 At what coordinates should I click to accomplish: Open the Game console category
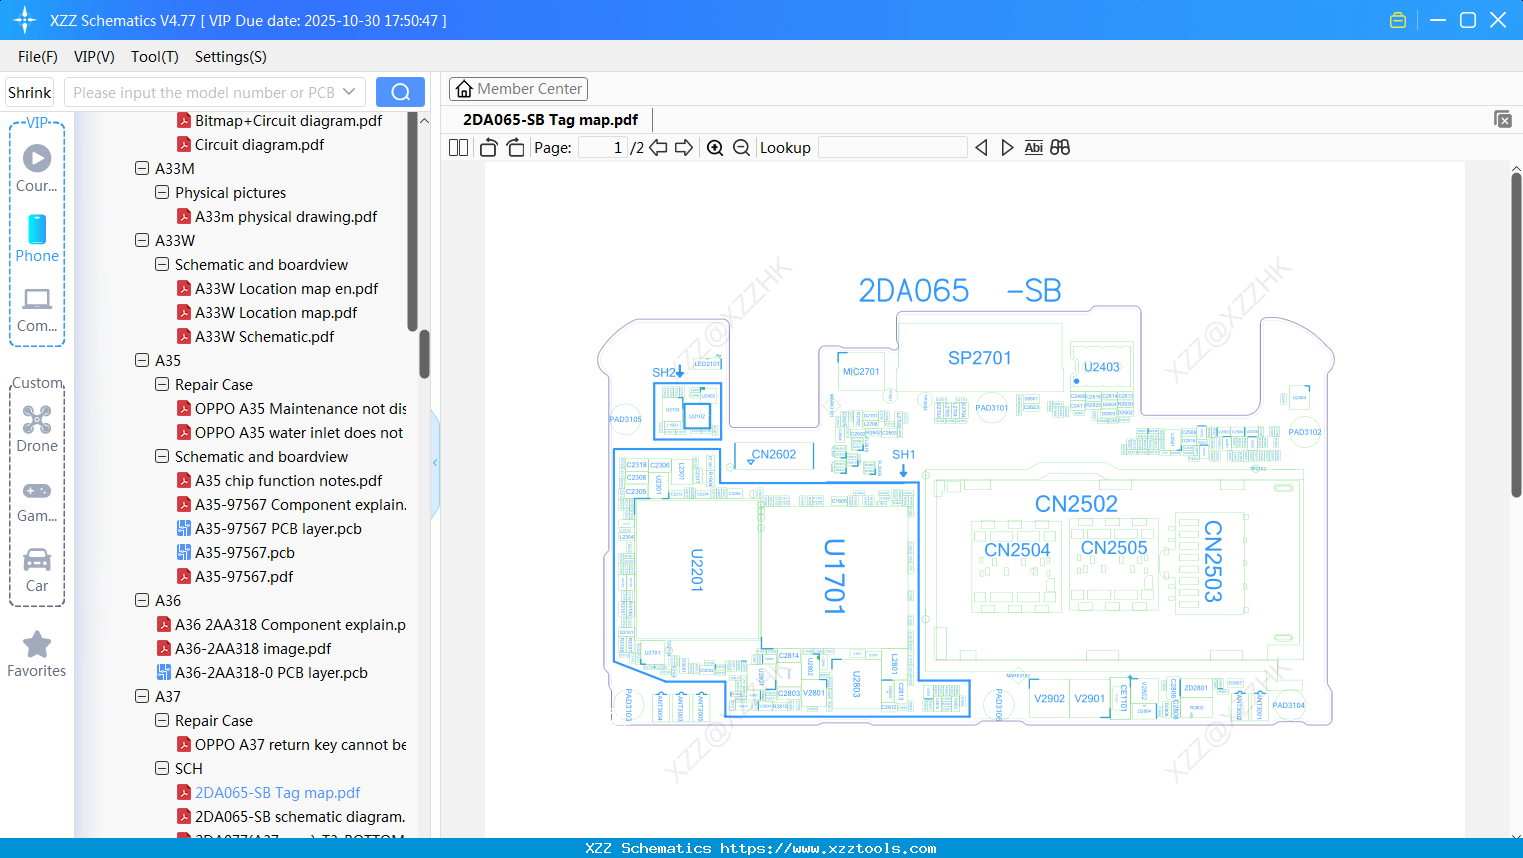click(x=37, y=501)
